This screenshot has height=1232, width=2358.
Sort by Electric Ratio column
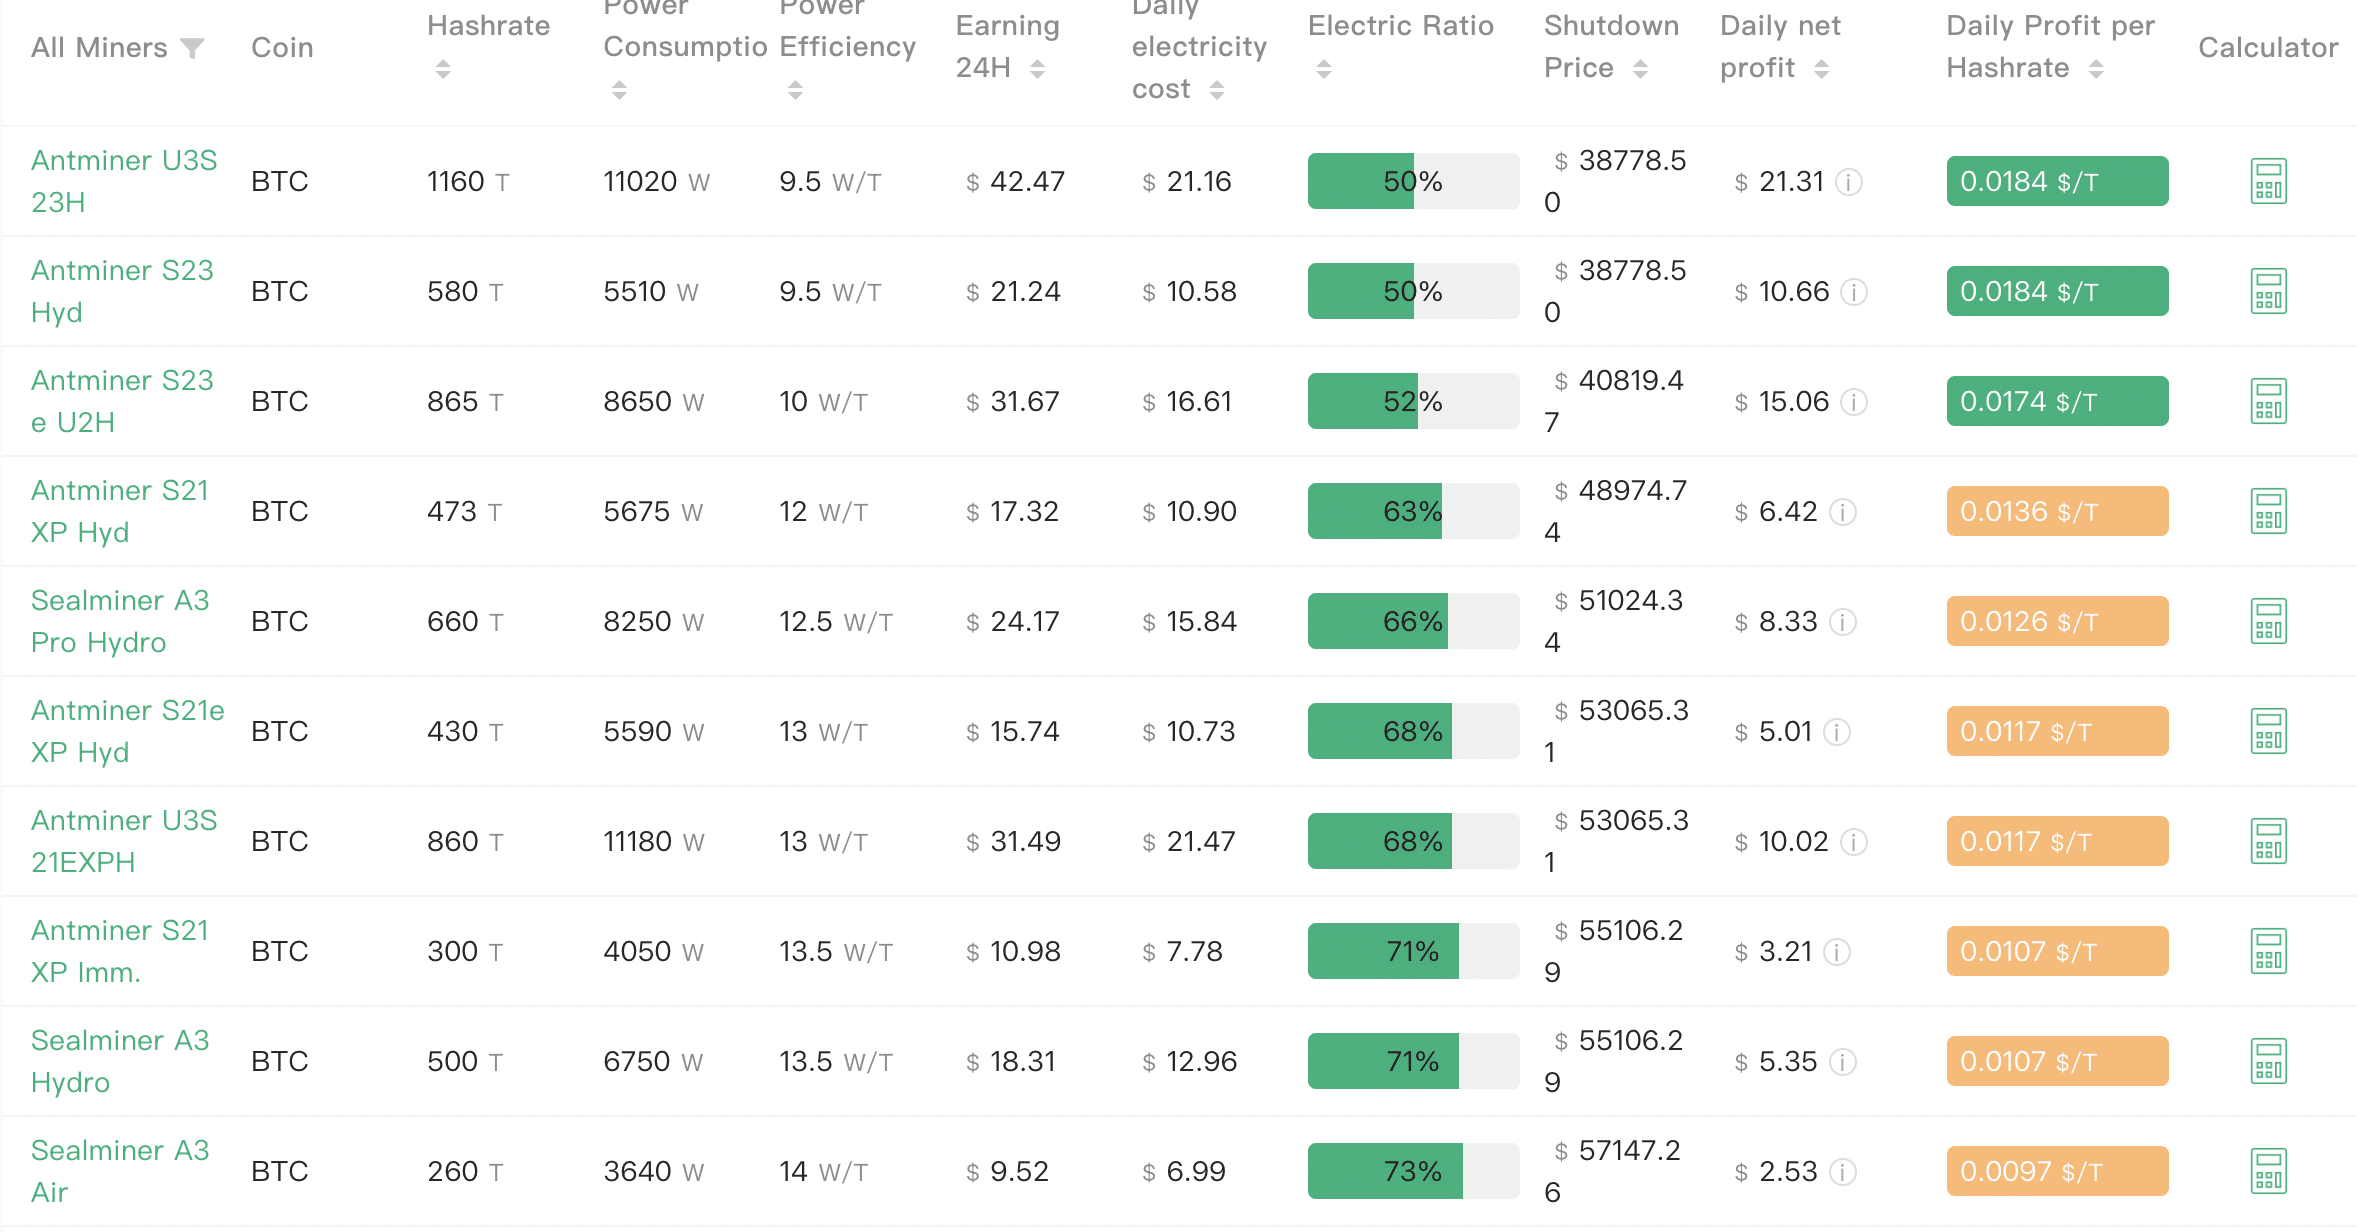tap(1324, 69)
